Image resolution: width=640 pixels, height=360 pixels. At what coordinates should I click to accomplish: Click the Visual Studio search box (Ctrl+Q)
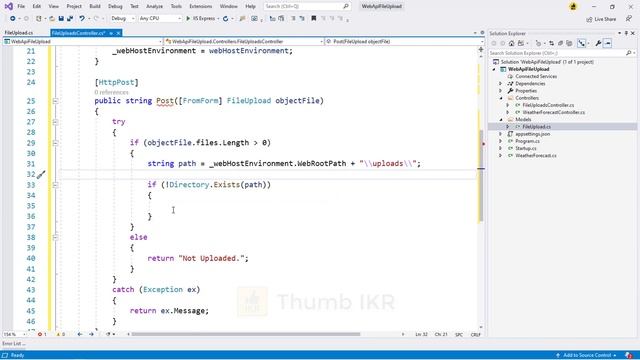point(307,7)
